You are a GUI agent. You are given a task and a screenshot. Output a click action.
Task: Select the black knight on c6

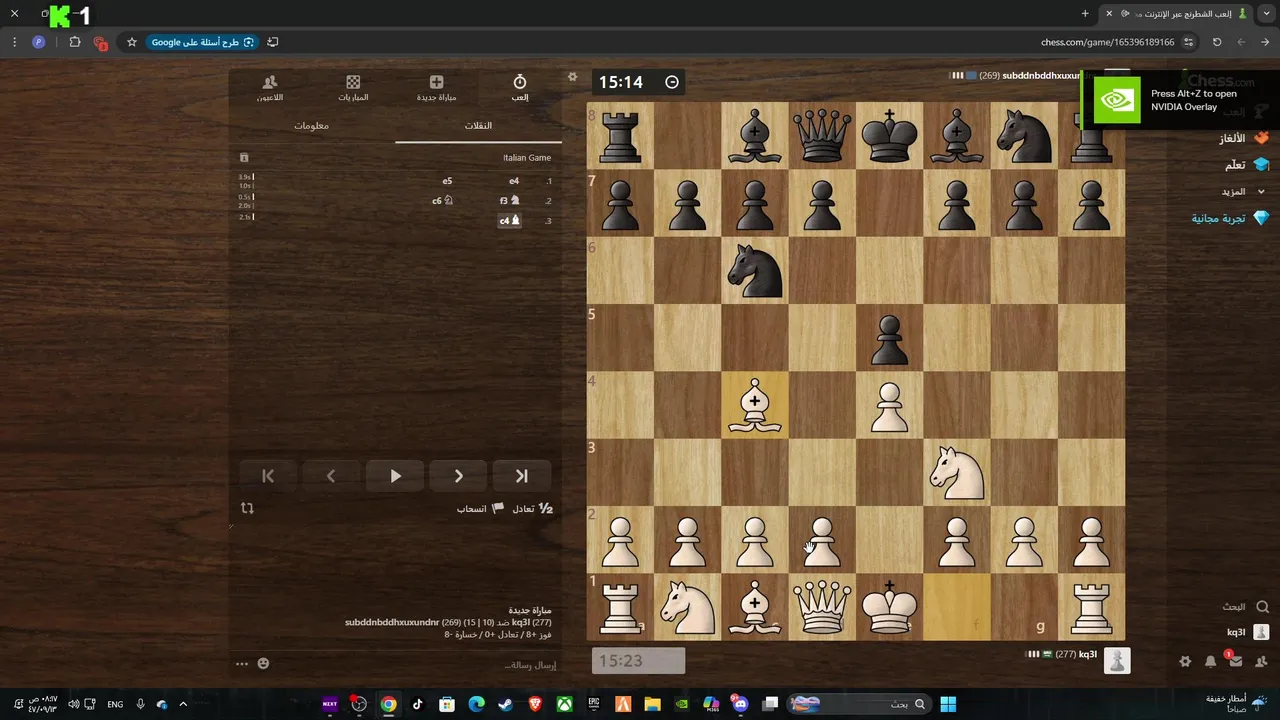pos(755,270)
